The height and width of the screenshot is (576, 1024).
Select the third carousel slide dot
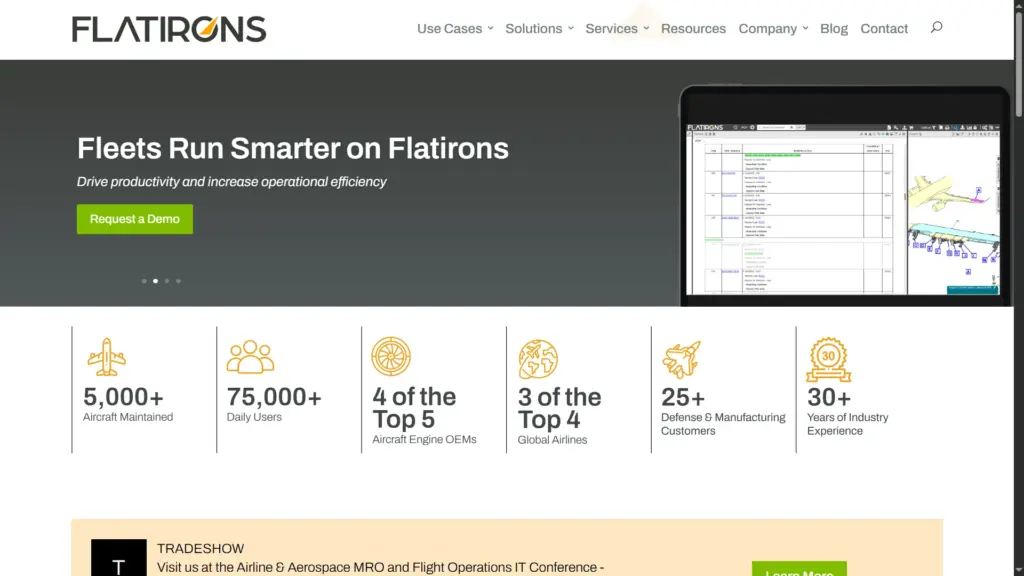click(167, 281)
